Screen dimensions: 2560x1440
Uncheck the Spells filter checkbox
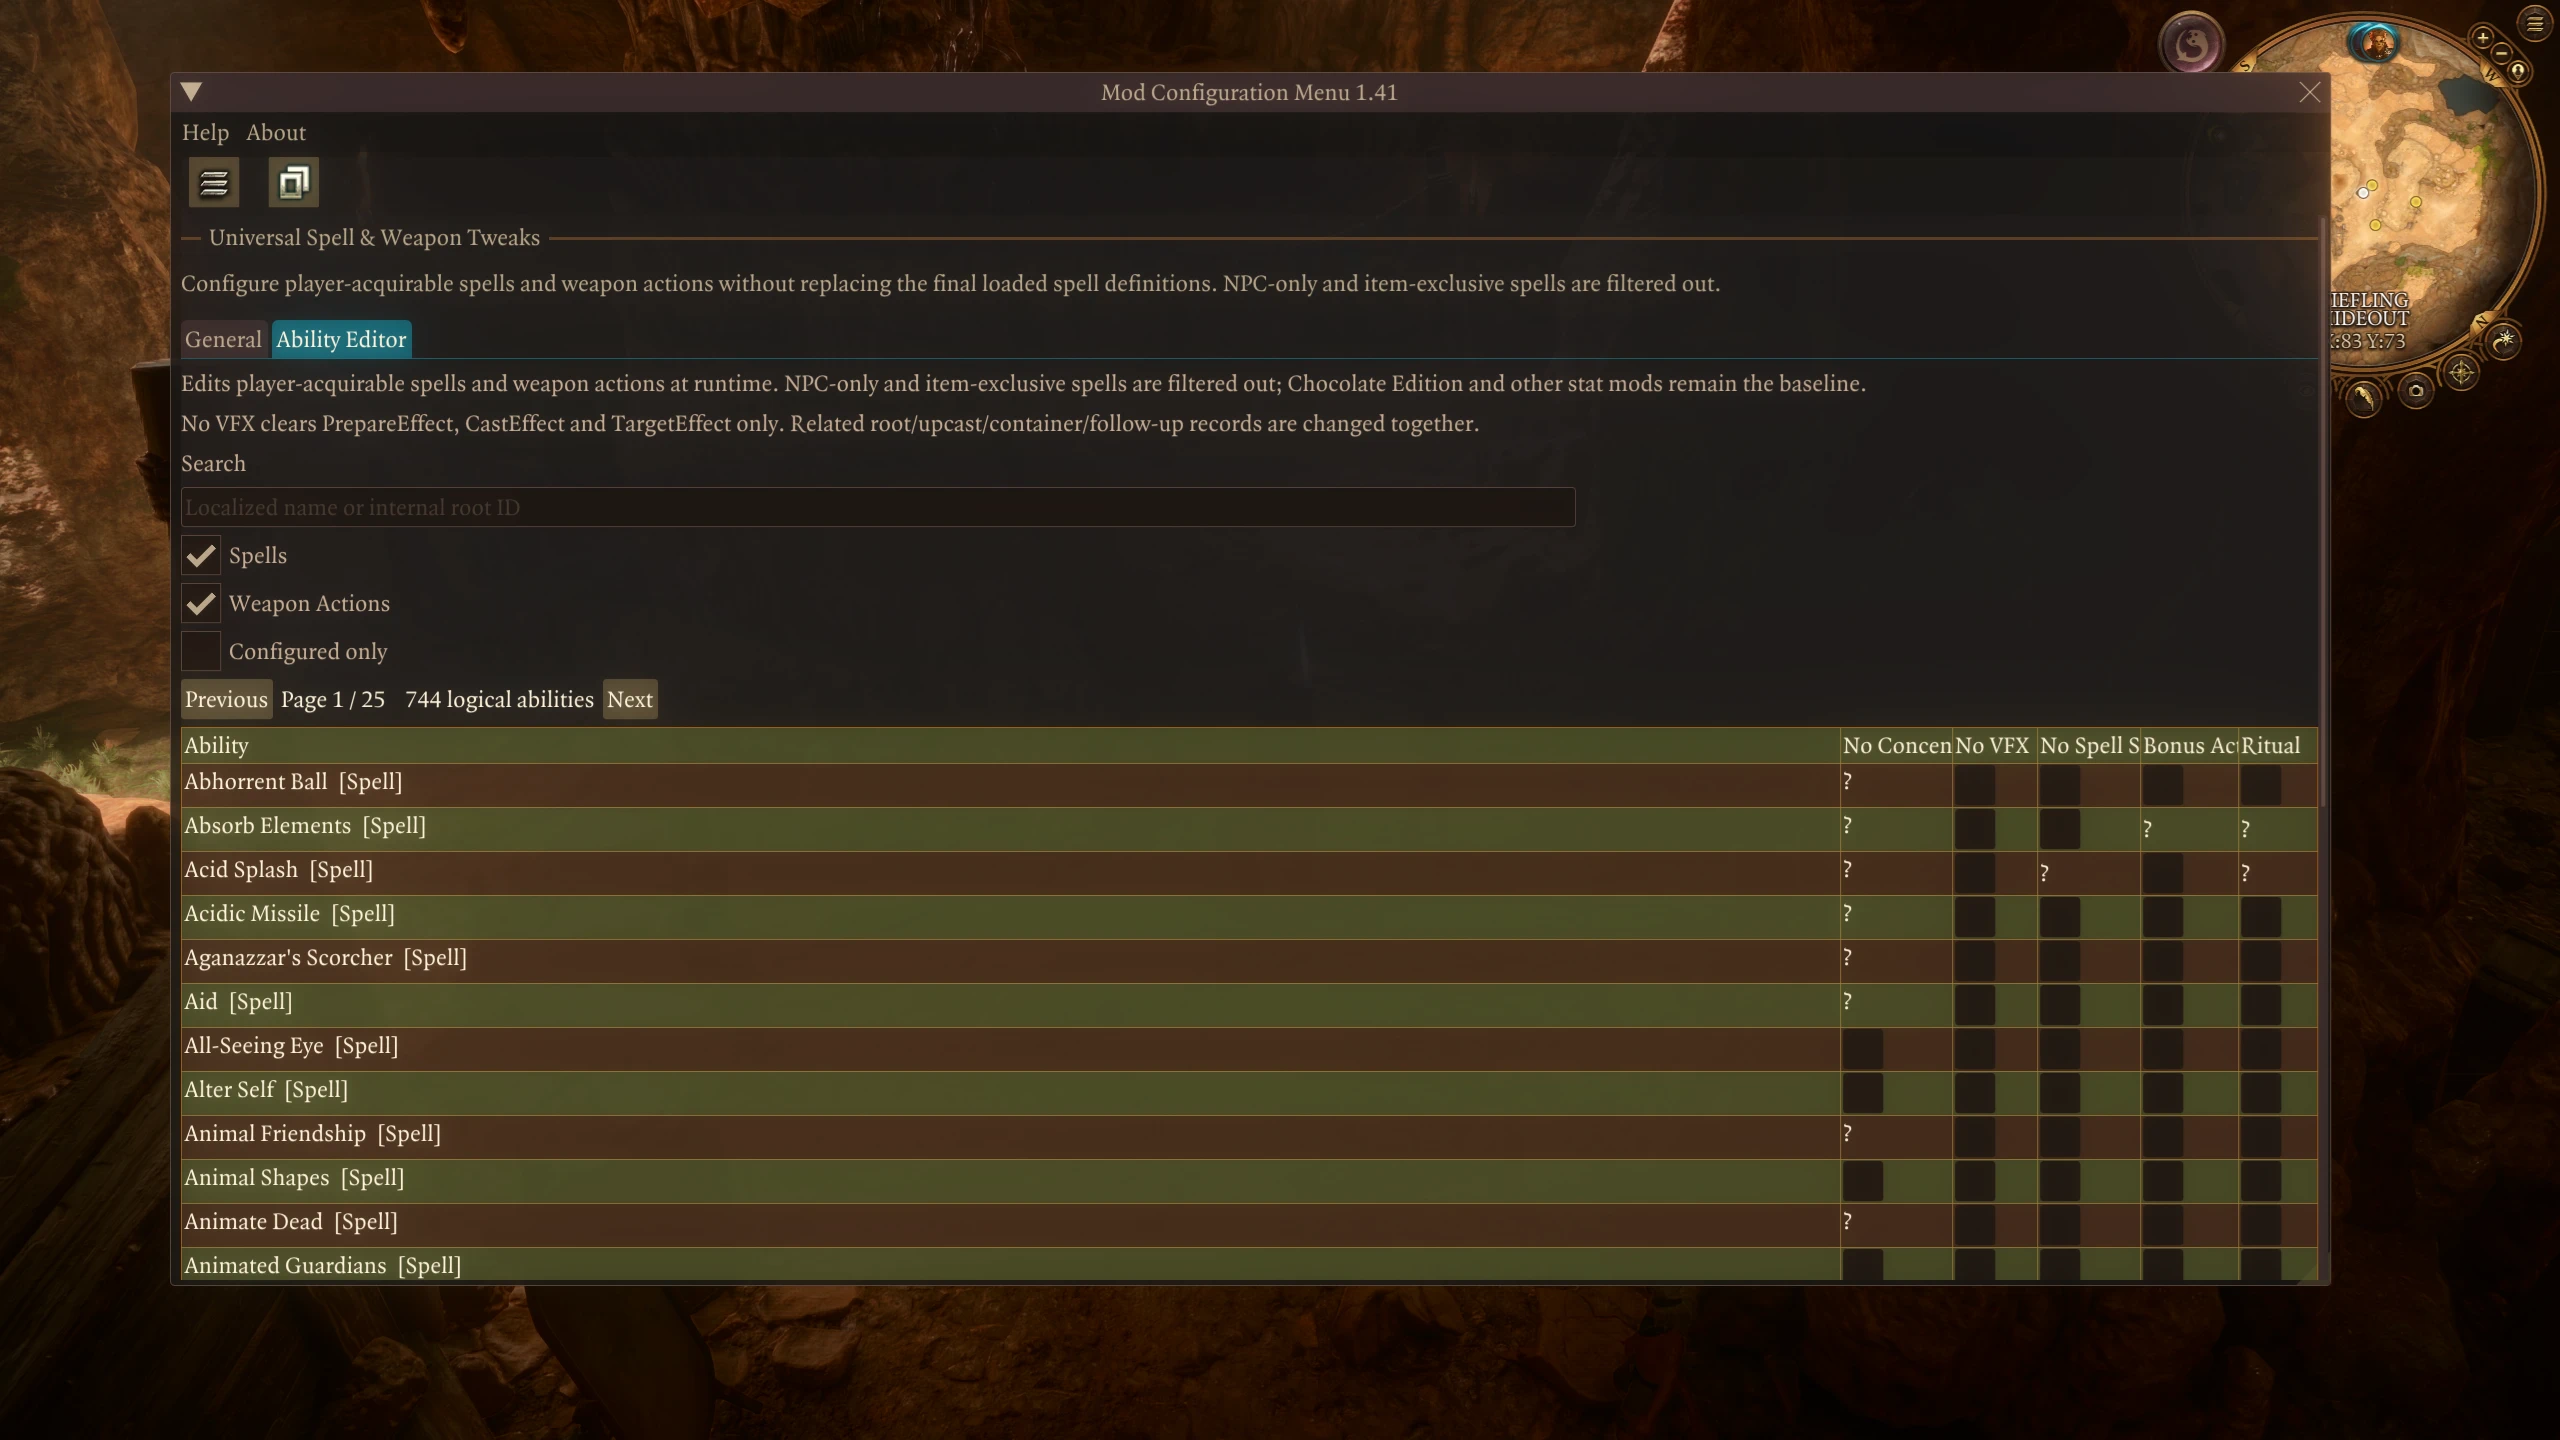point(201,556)
